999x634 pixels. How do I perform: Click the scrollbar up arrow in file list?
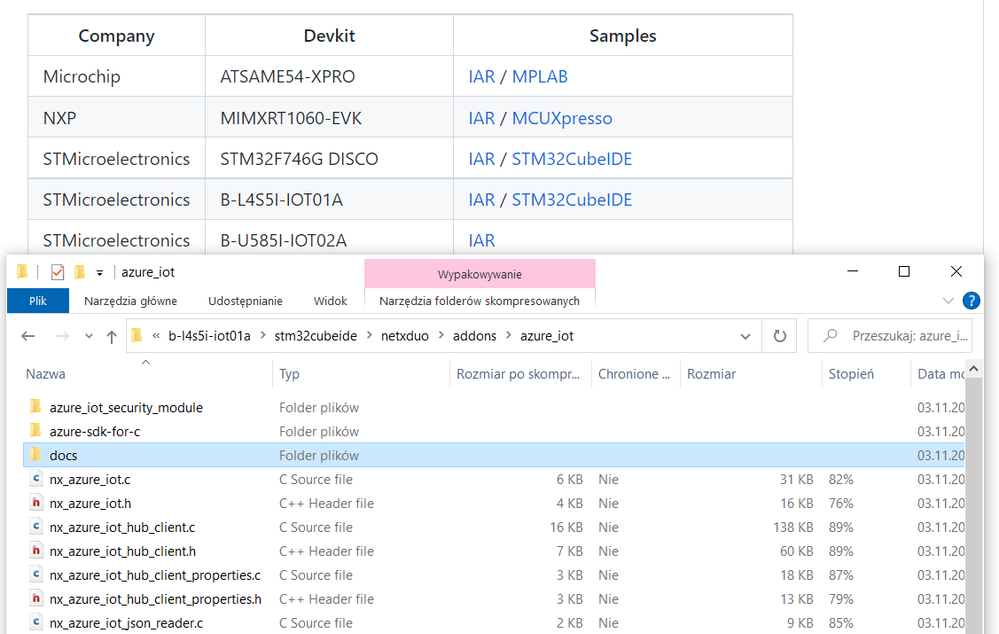pyautogui.click(x=974, y=369)
